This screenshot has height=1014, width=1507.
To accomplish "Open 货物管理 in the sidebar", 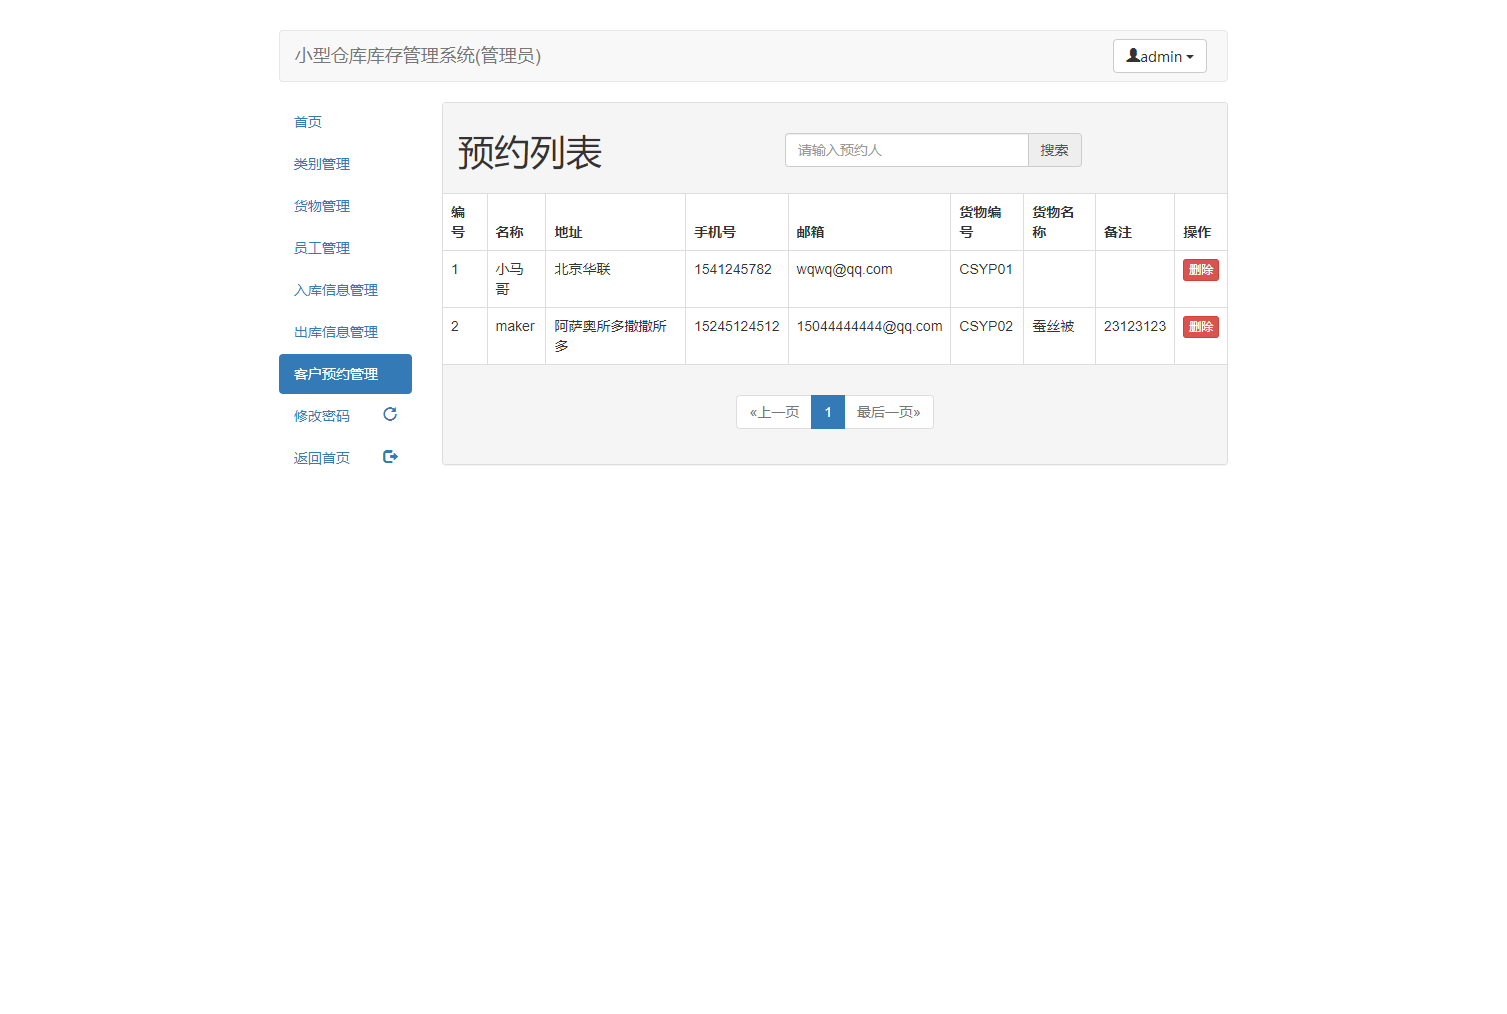I will pyautogui.click(x=345, y=206).
